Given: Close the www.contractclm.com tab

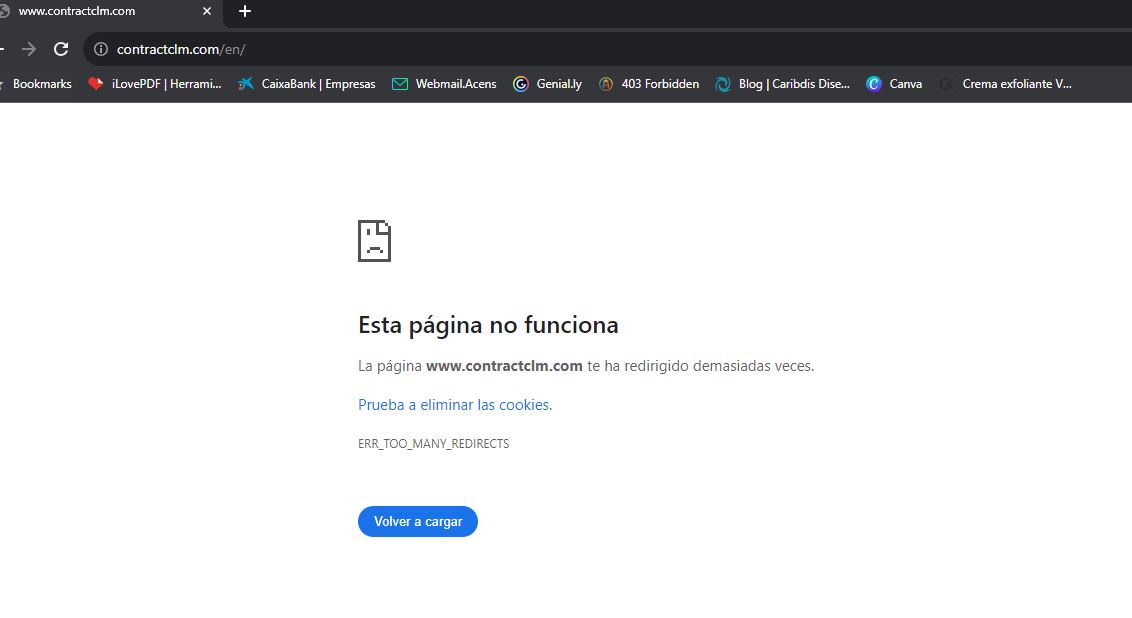Looking at the screenshot, I should 206,11.
